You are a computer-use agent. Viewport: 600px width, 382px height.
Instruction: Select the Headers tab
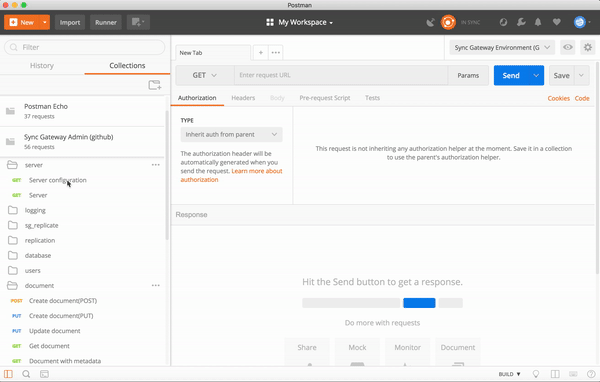coord(243,98)
